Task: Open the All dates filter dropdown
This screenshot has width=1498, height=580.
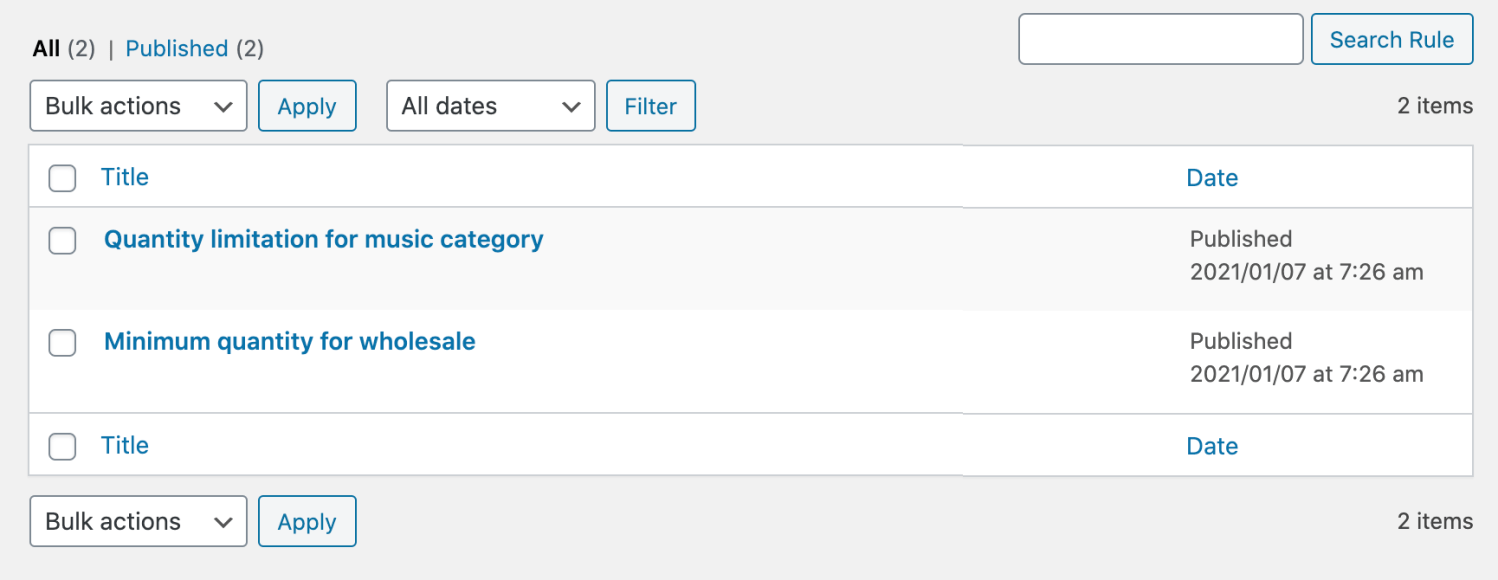Action: (x=490, y=105)
